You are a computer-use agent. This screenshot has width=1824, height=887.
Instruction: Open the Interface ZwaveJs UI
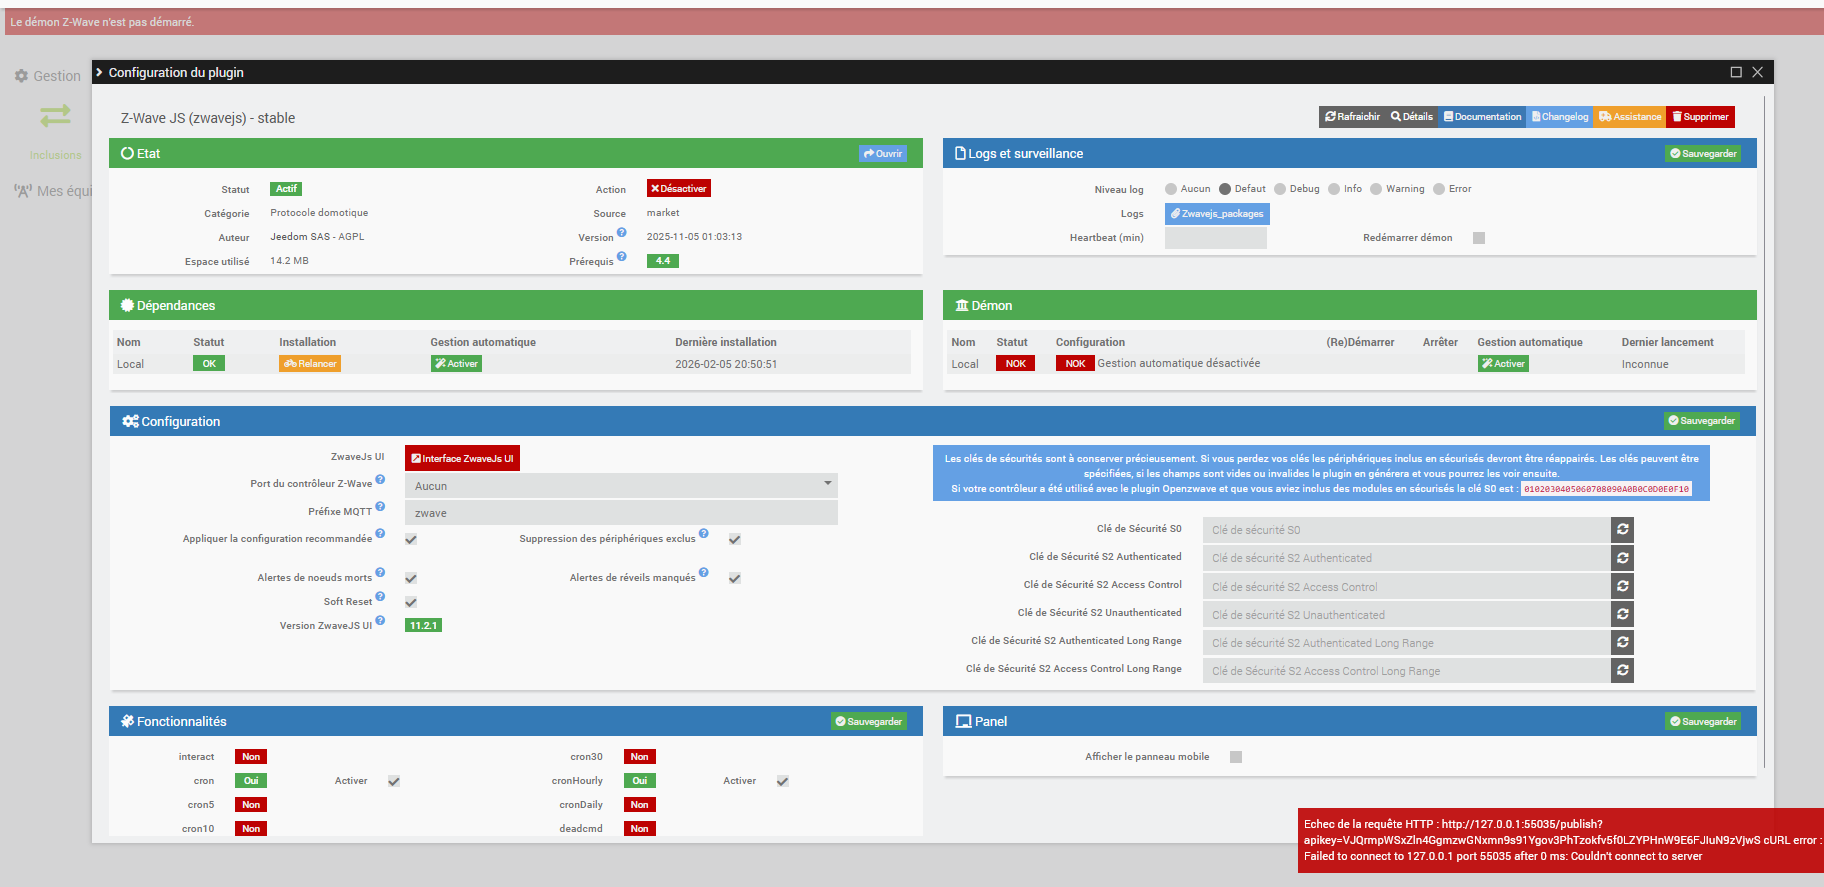click(x=462, y=458)
